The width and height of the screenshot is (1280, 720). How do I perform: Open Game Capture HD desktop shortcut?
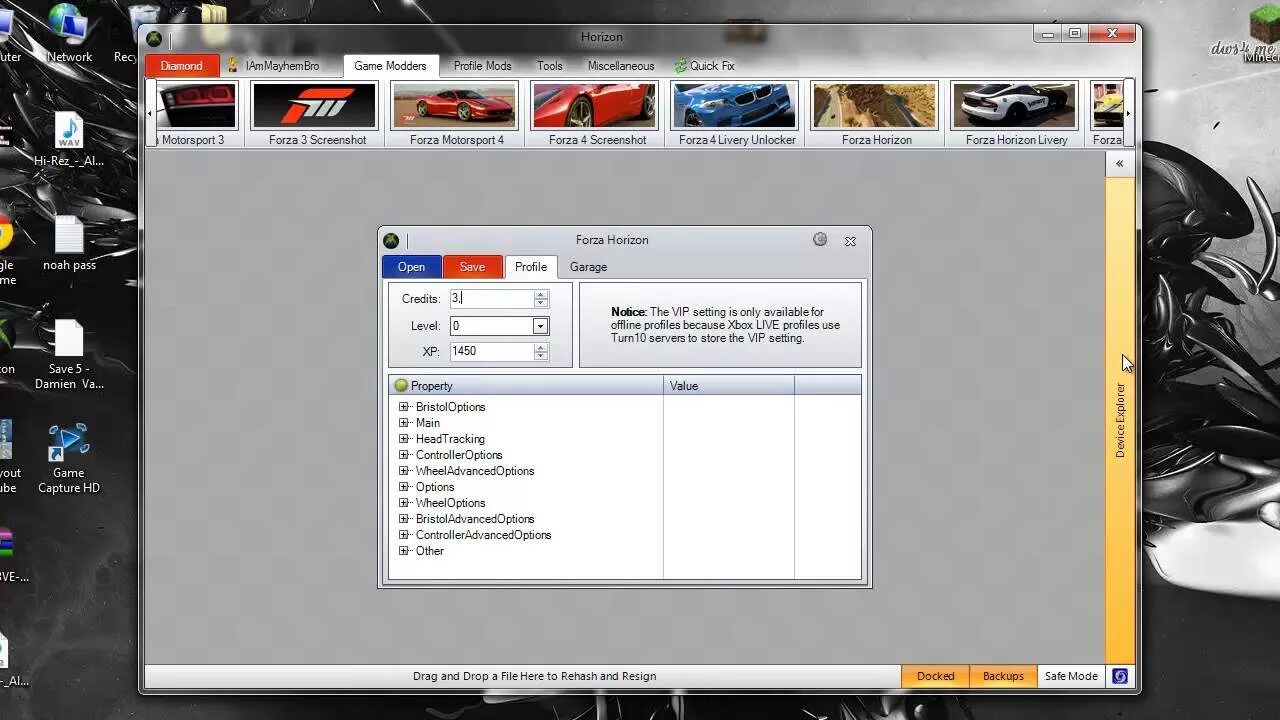coord(69,458)
